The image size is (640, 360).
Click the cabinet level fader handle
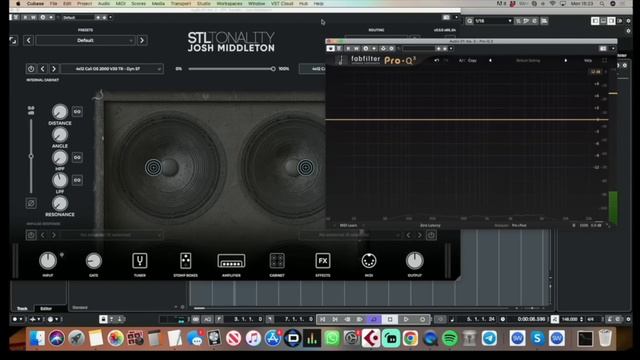[x=31, y=156]
